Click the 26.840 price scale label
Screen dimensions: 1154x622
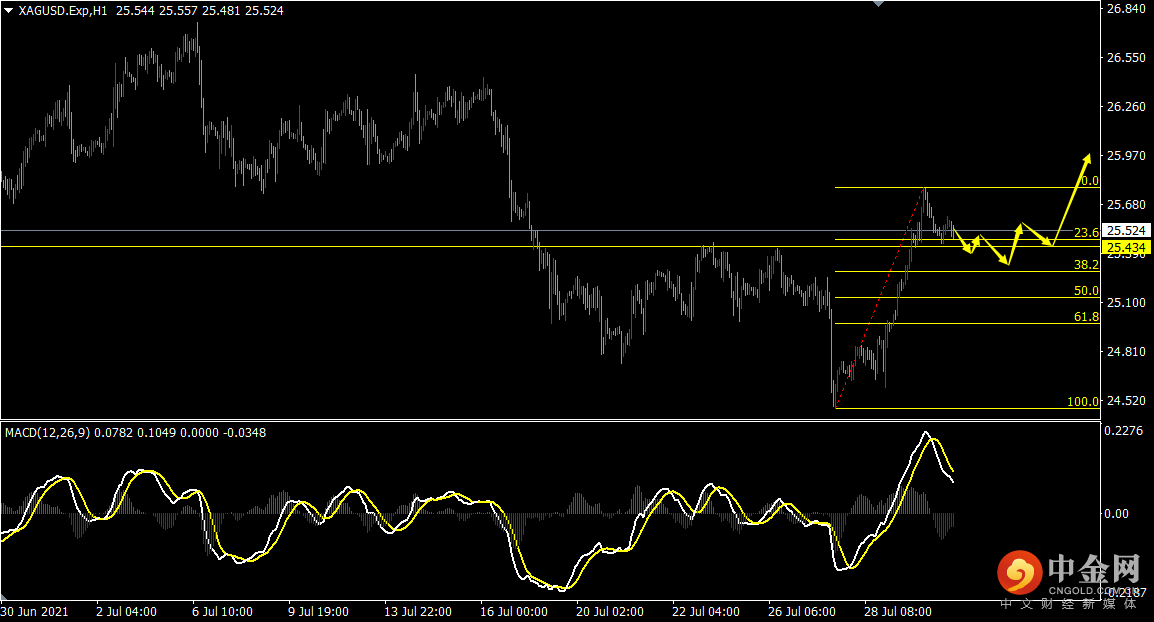click(1126, 9)
